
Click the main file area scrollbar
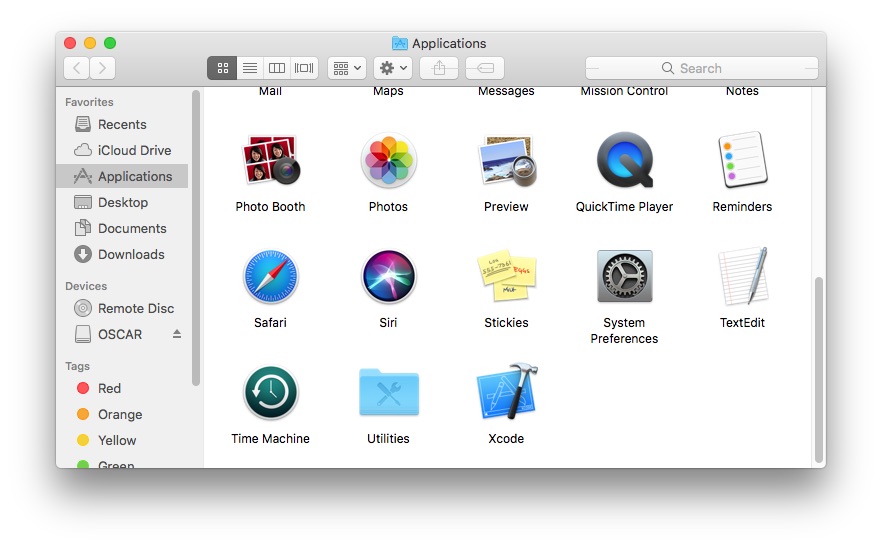tap(819, 369)
